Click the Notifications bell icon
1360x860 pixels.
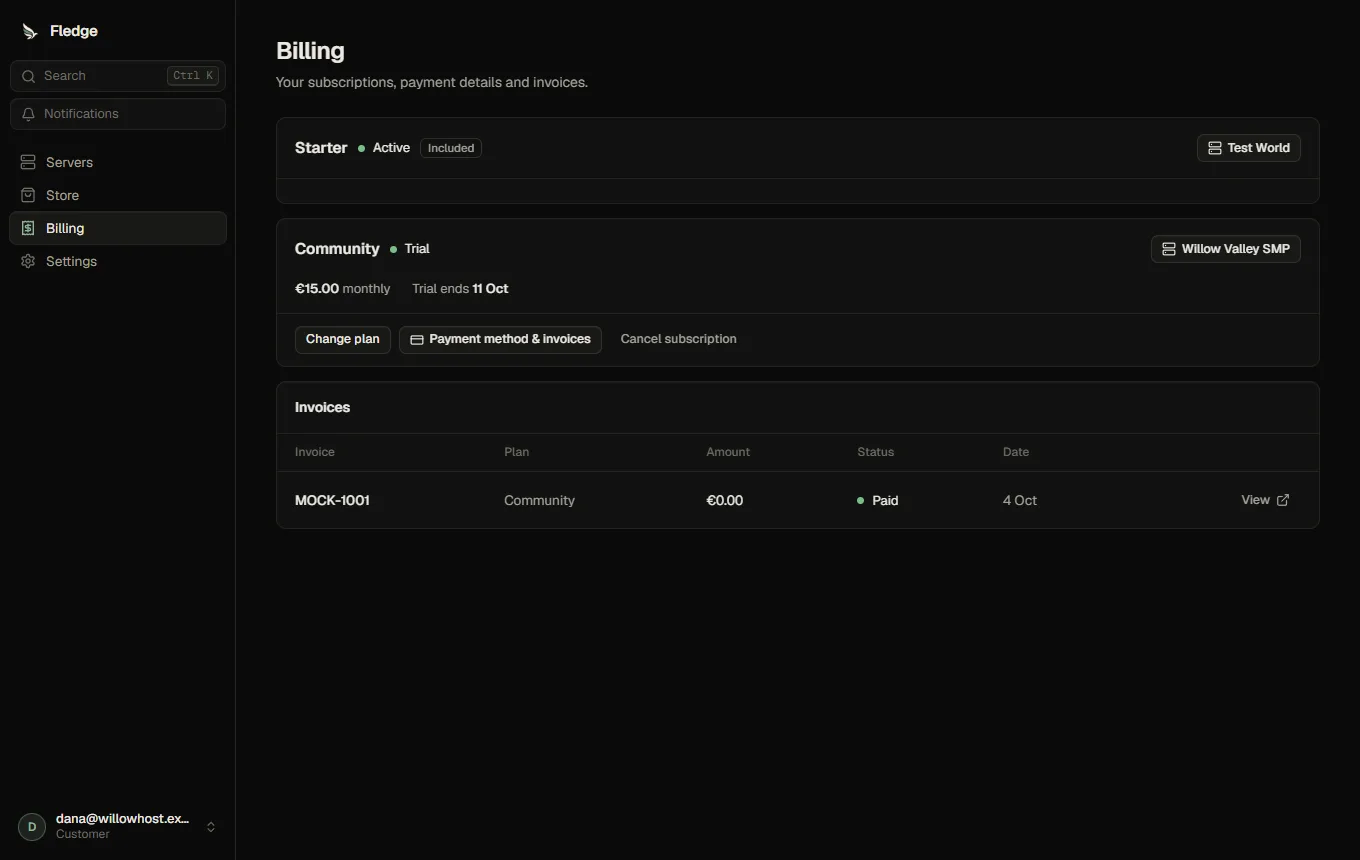click(28, 114)
